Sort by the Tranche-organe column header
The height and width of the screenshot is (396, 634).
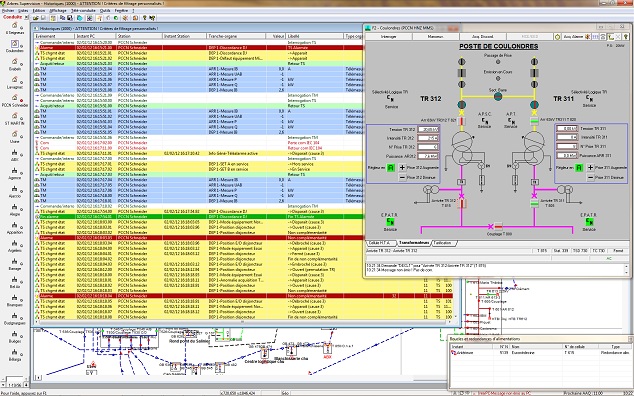tap(237, 36)
